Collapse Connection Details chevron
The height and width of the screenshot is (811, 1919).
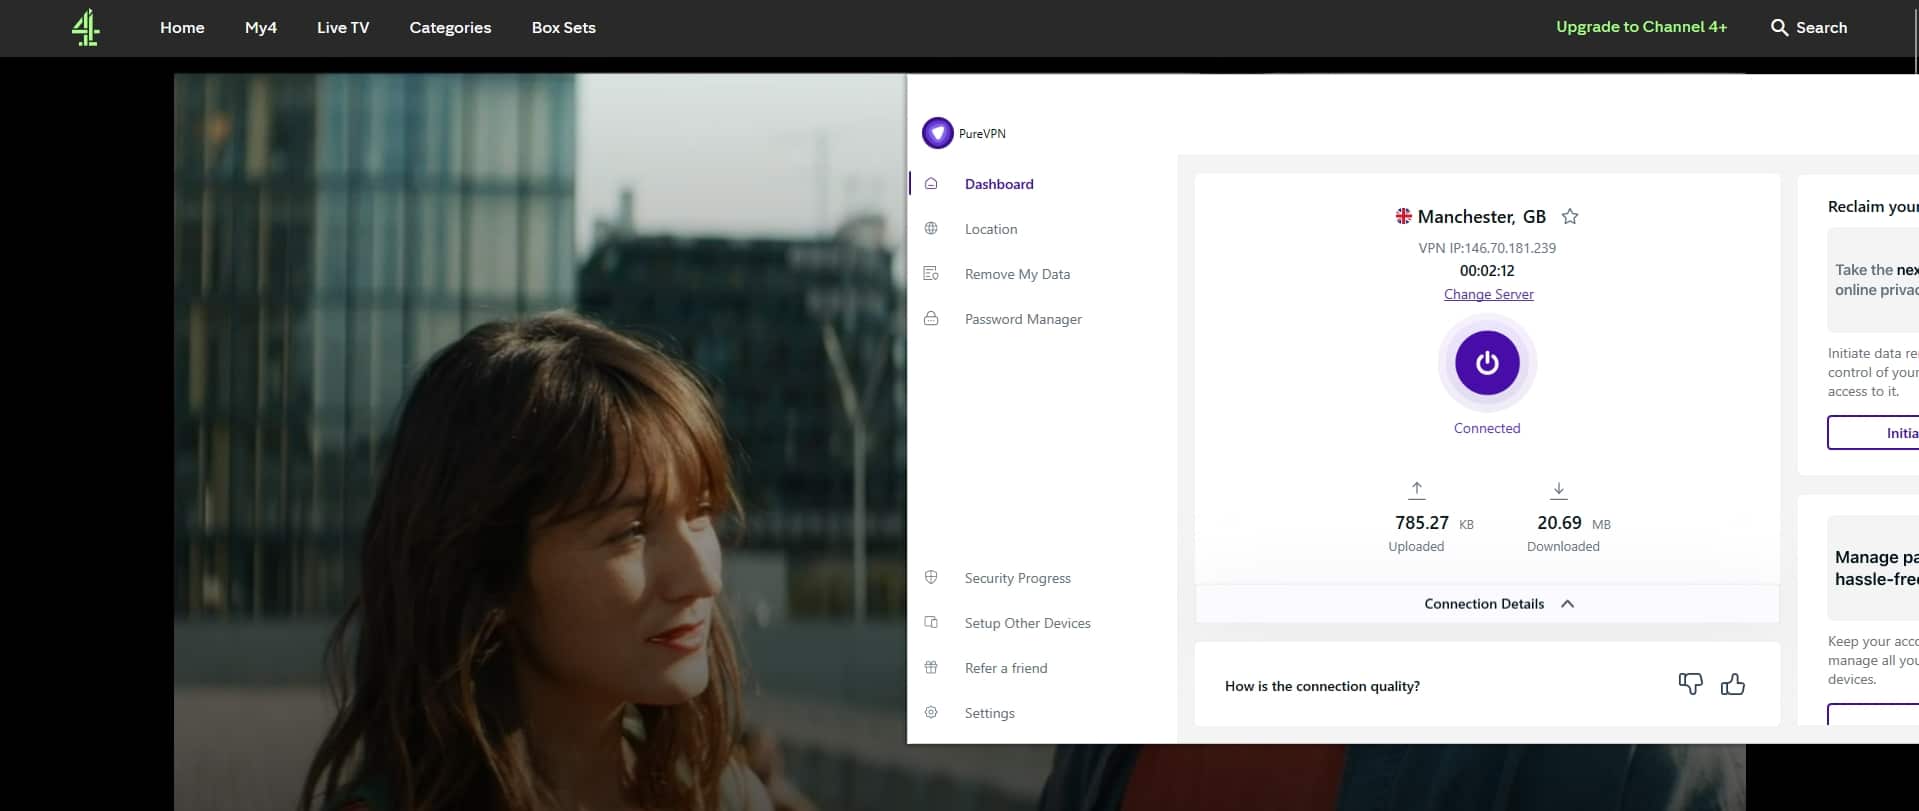(1568, 604)
